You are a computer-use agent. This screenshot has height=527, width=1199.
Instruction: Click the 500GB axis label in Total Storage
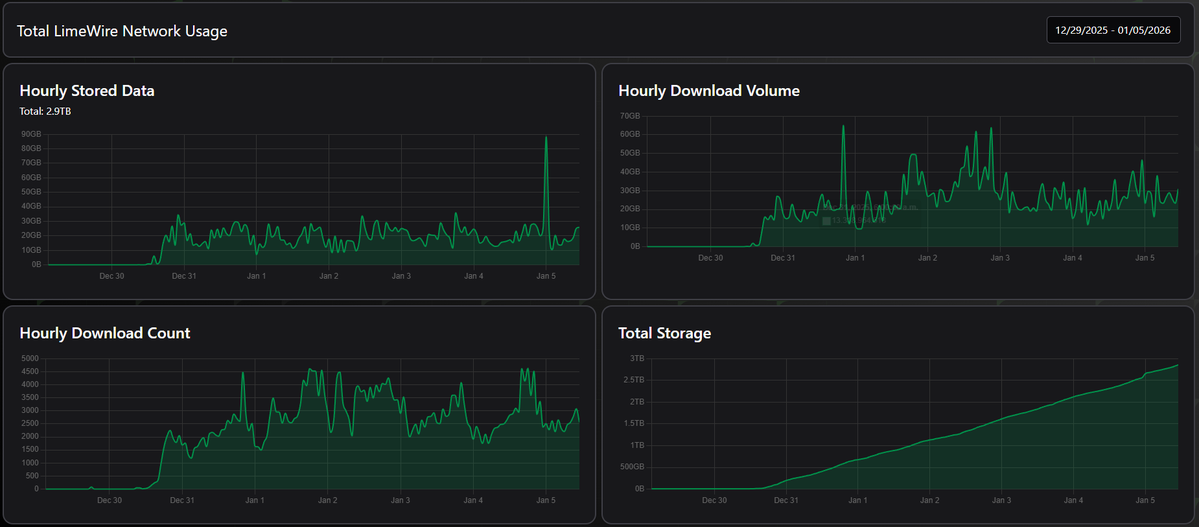(x=632, y=467)
